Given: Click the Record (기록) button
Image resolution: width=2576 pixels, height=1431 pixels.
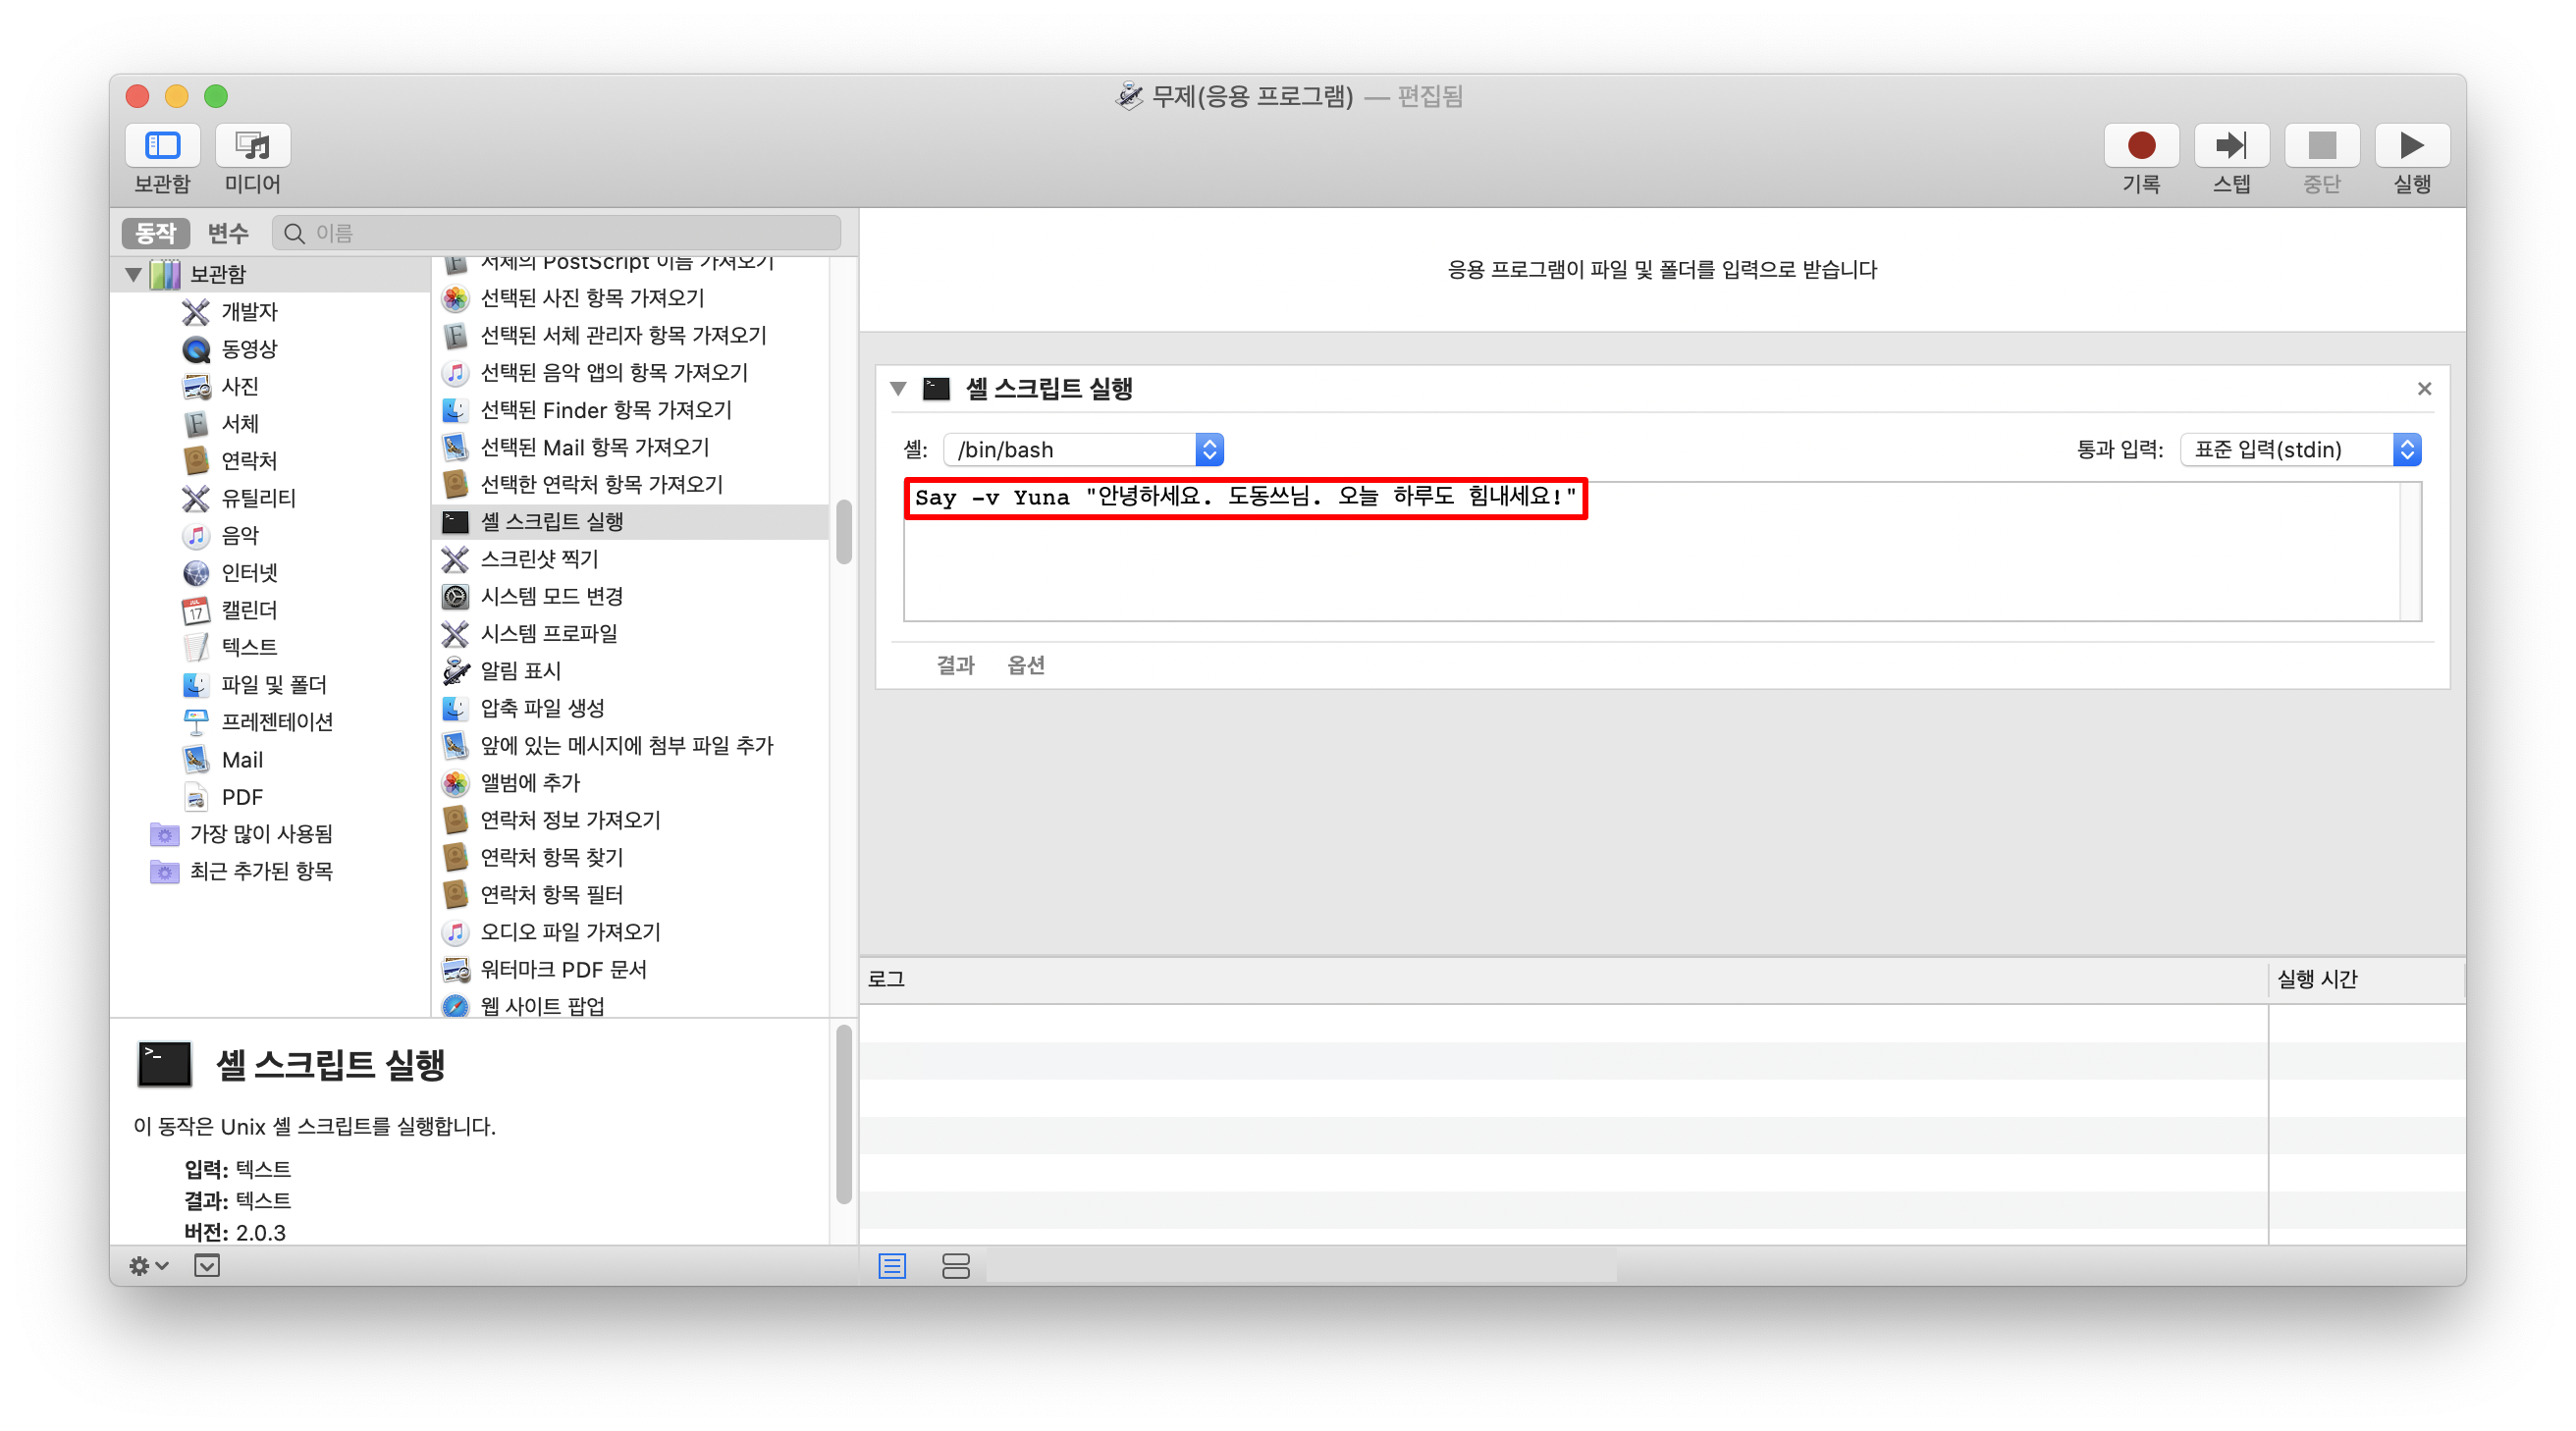Looking at the screenshot, I should (x=2140, y=146).
